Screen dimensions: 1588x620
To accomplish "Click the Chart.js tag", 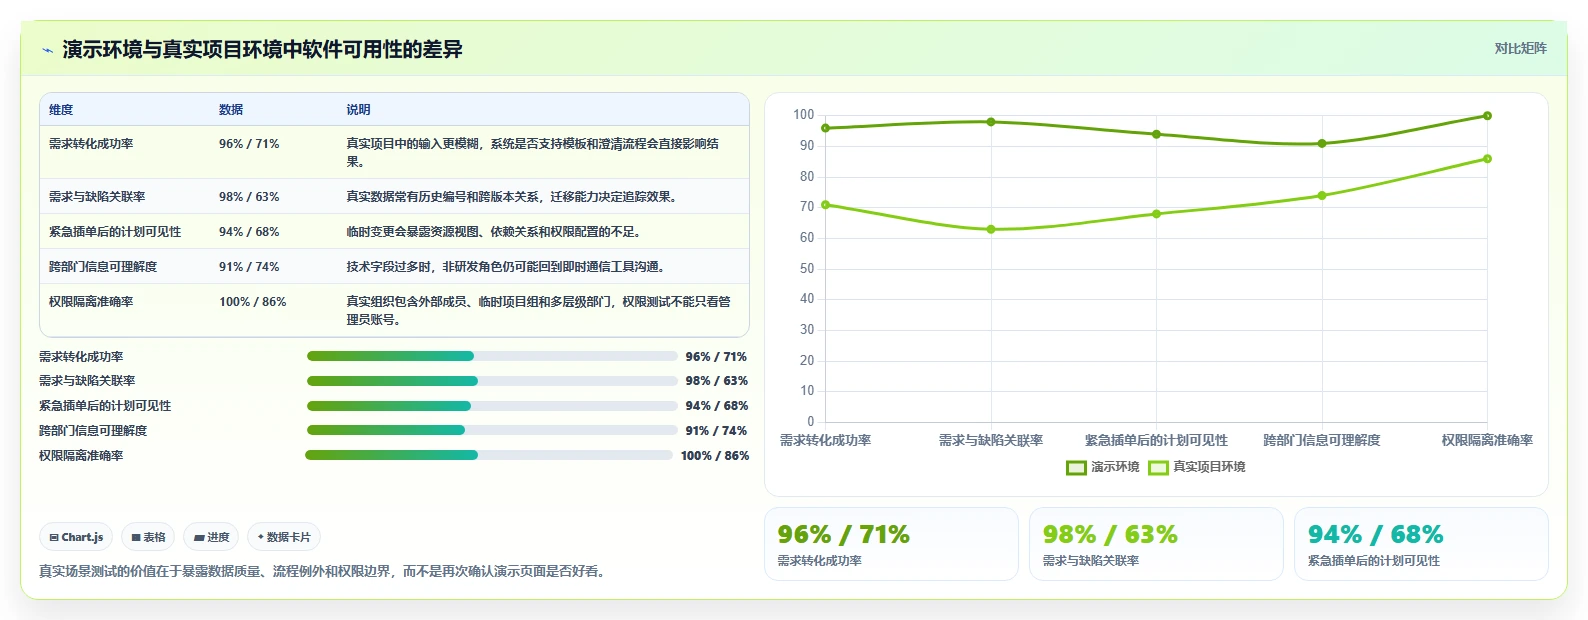I will pyautogui.click(x=76, y=537).
